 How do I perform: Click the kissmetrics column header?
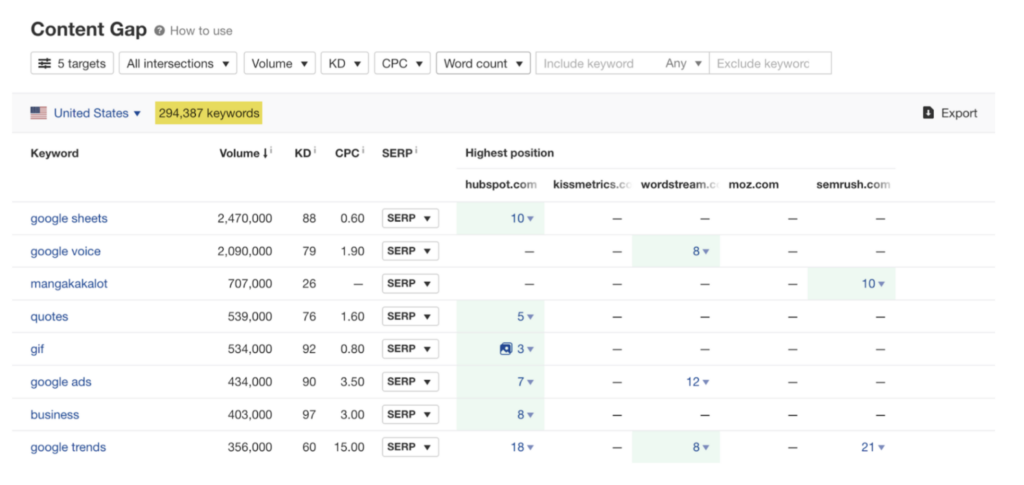[x=593, y=185]
